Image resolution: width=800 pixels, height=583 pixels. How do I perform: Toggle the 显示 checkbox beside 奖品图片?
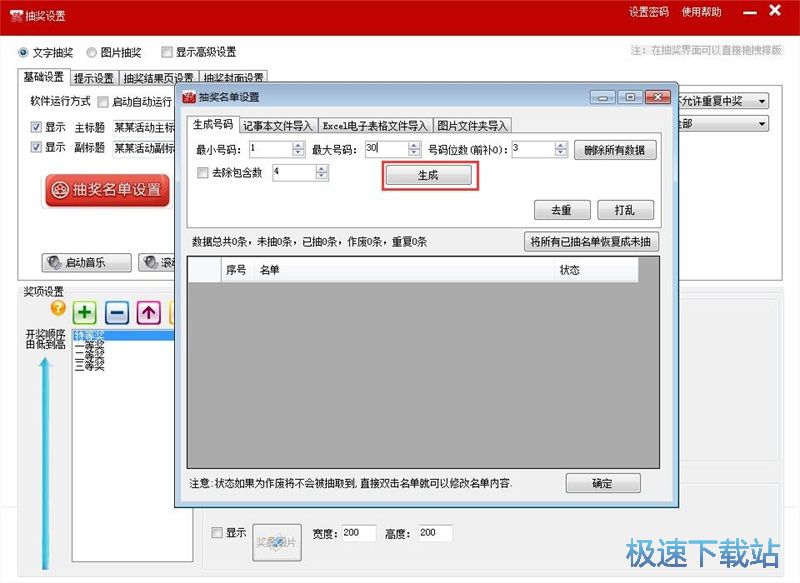(x=217, y=533)
